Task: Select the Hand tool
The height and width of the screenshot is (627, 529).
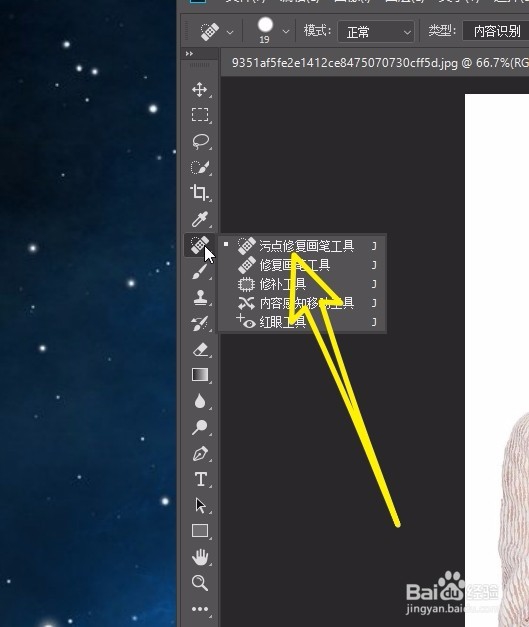Action: point(200,557)
